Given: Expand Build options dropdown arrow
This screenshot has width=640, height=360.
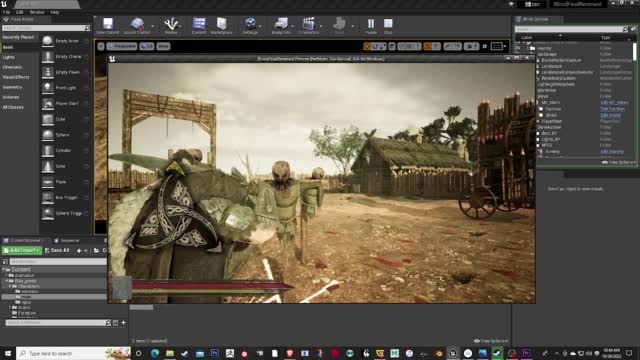Looking at the screenshot, I should 353,26.
